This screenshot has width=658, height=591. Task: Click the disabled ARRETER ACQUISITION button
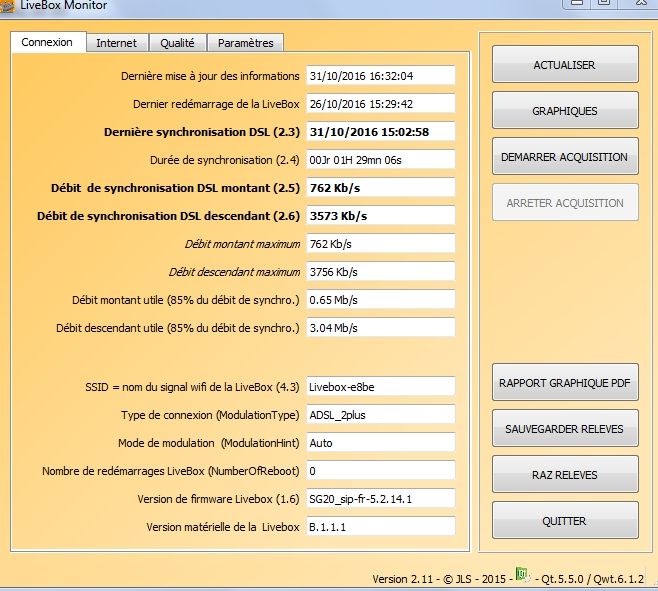pos(565,203)
